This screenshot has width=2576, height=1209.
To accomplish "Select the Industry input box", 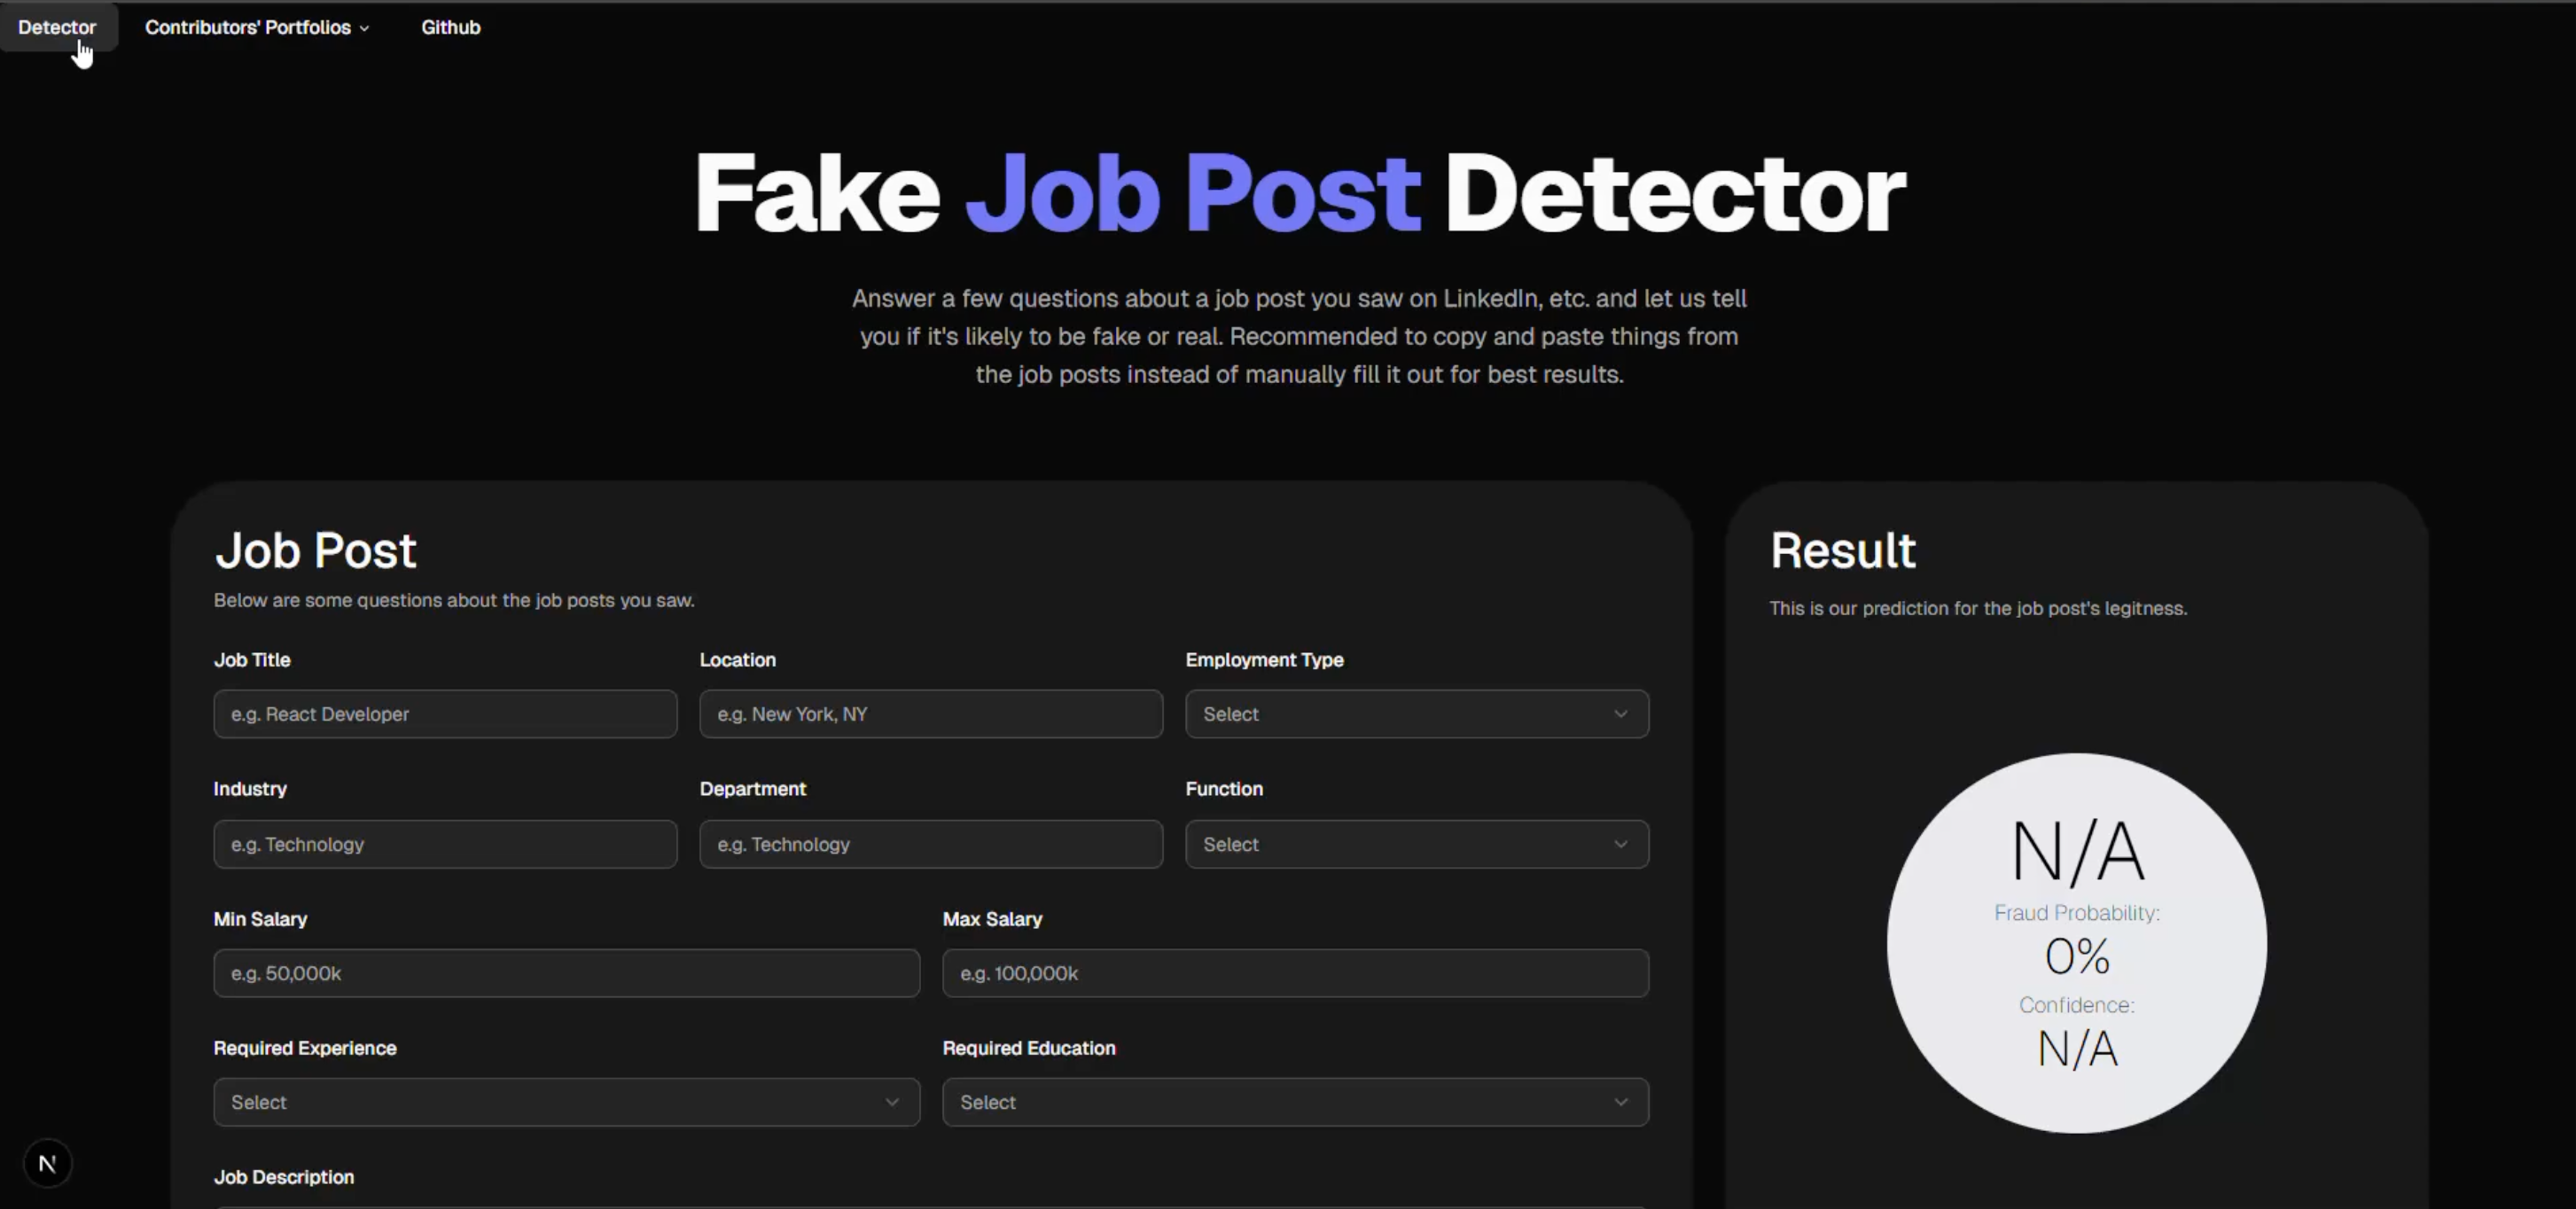I will (x=445, y=844).
